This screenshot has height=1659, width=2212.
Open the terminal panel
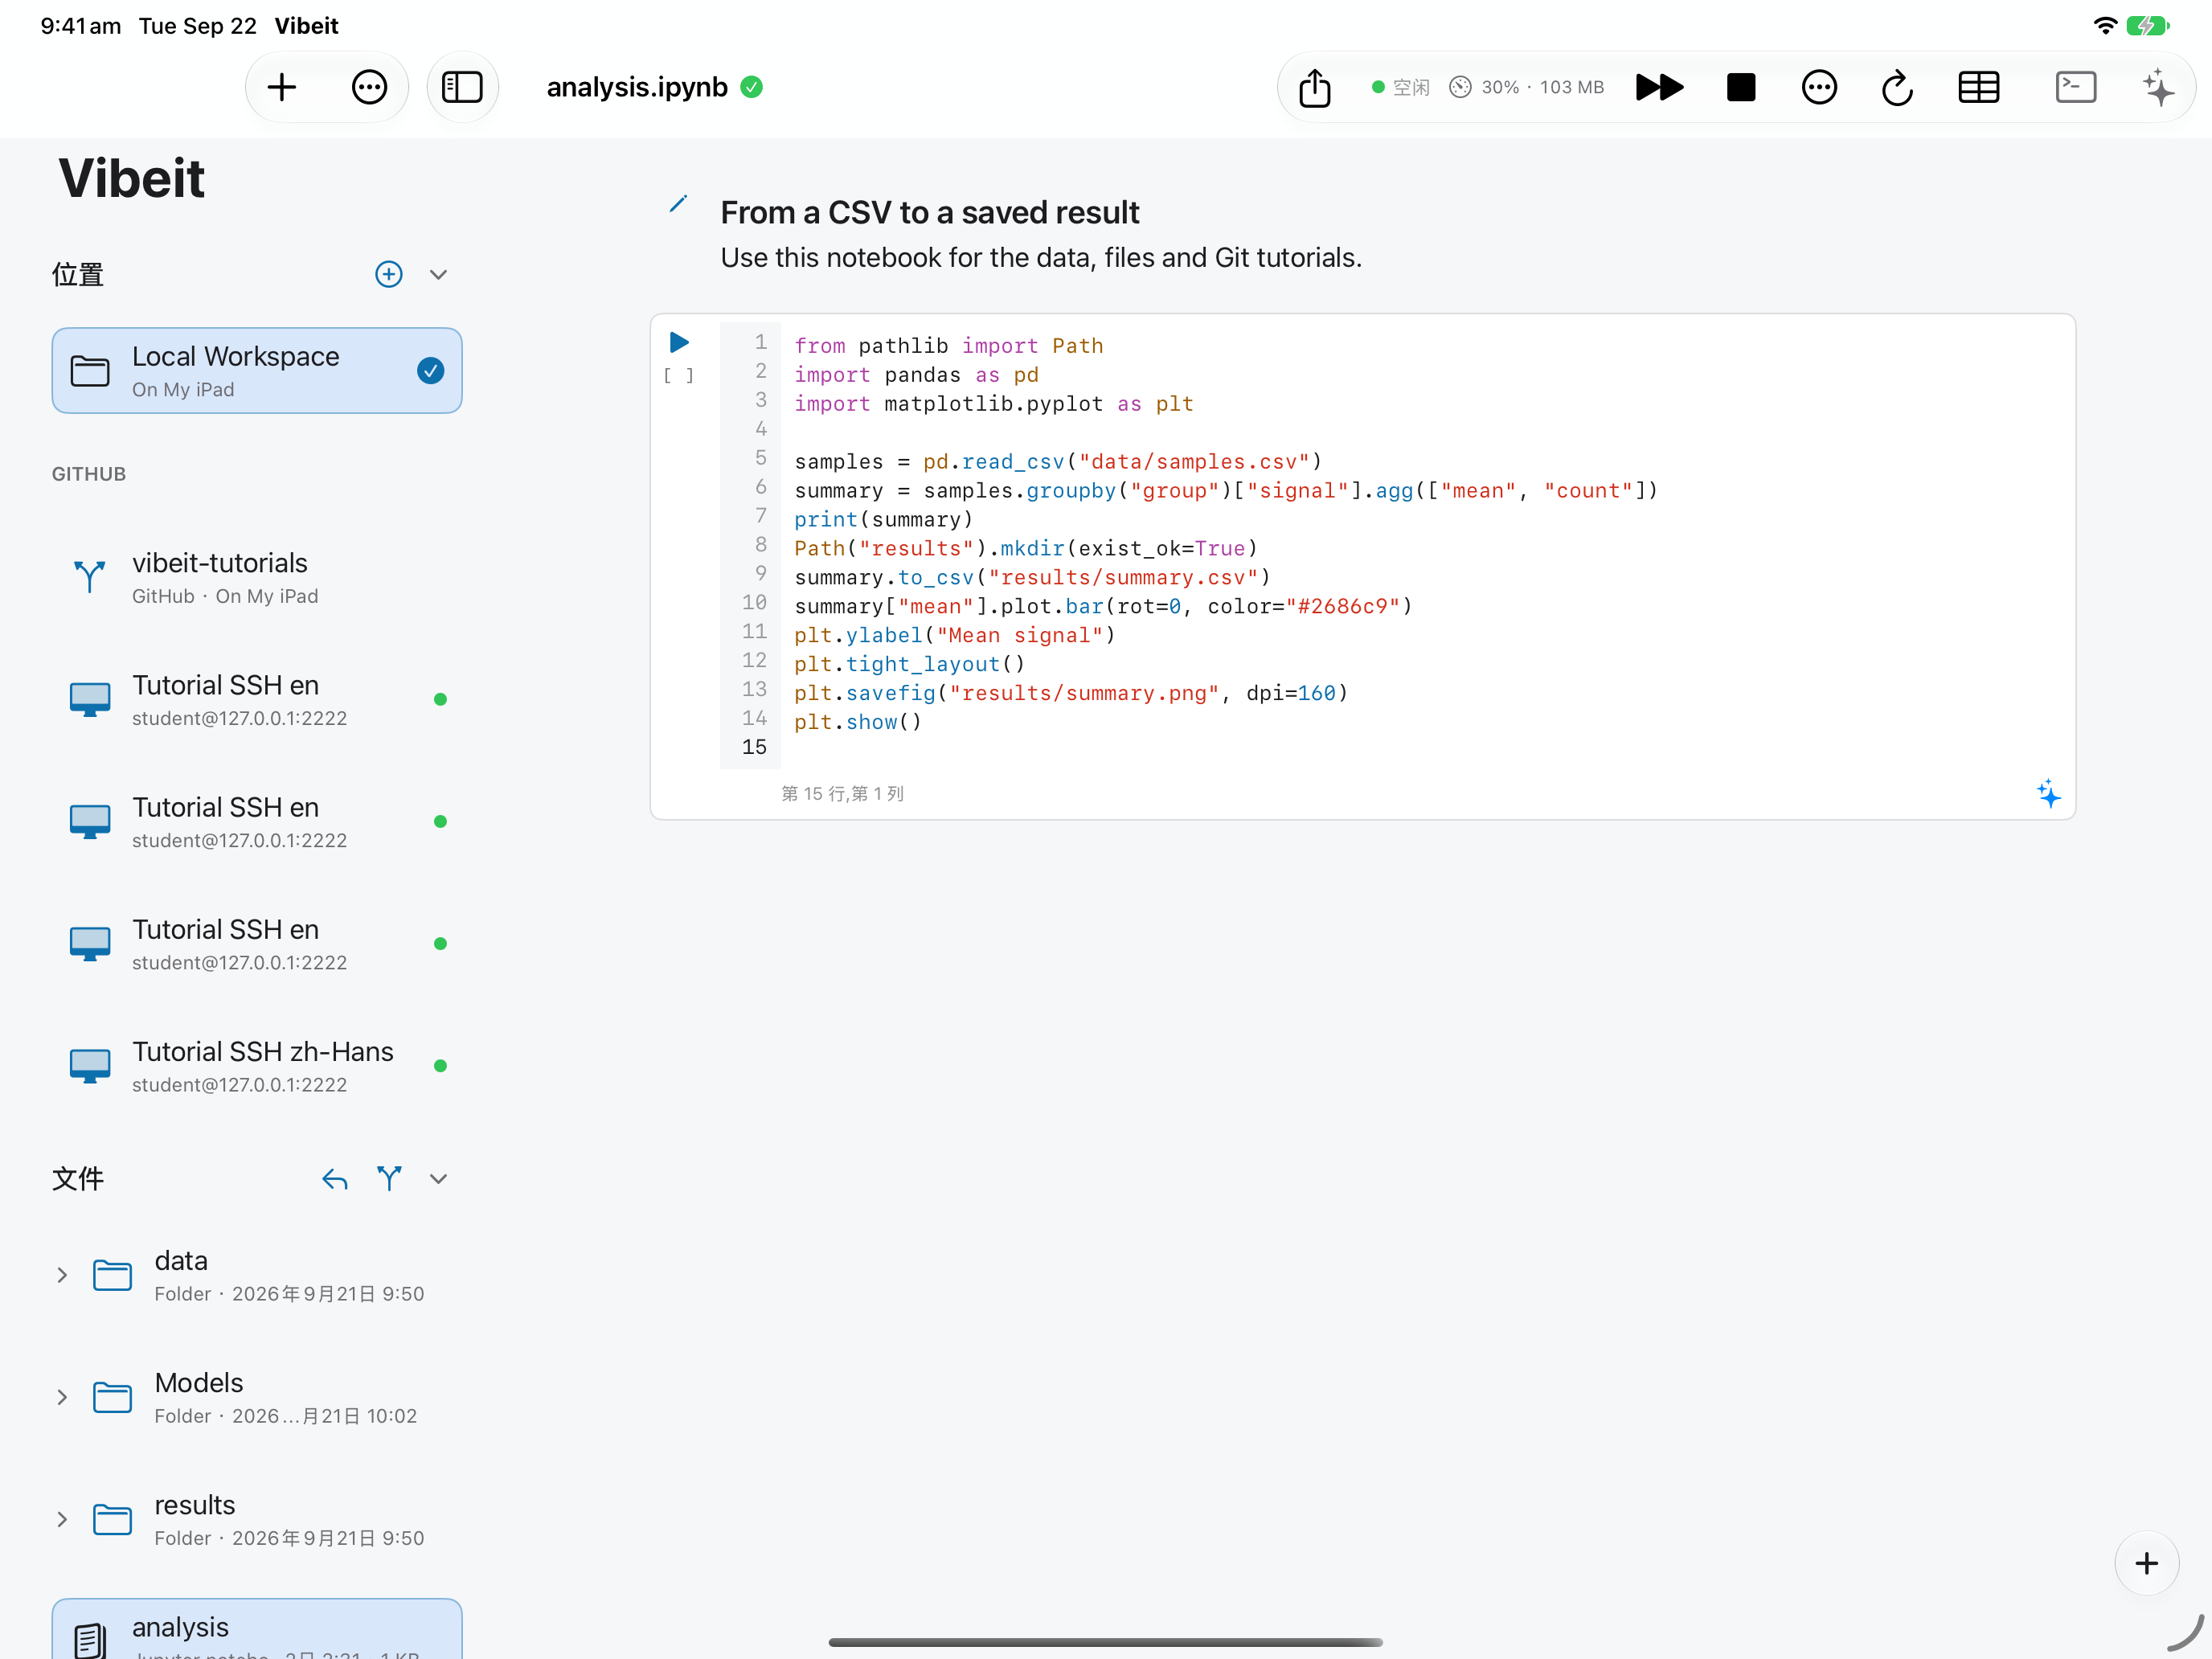click(x=2076, y=87)
